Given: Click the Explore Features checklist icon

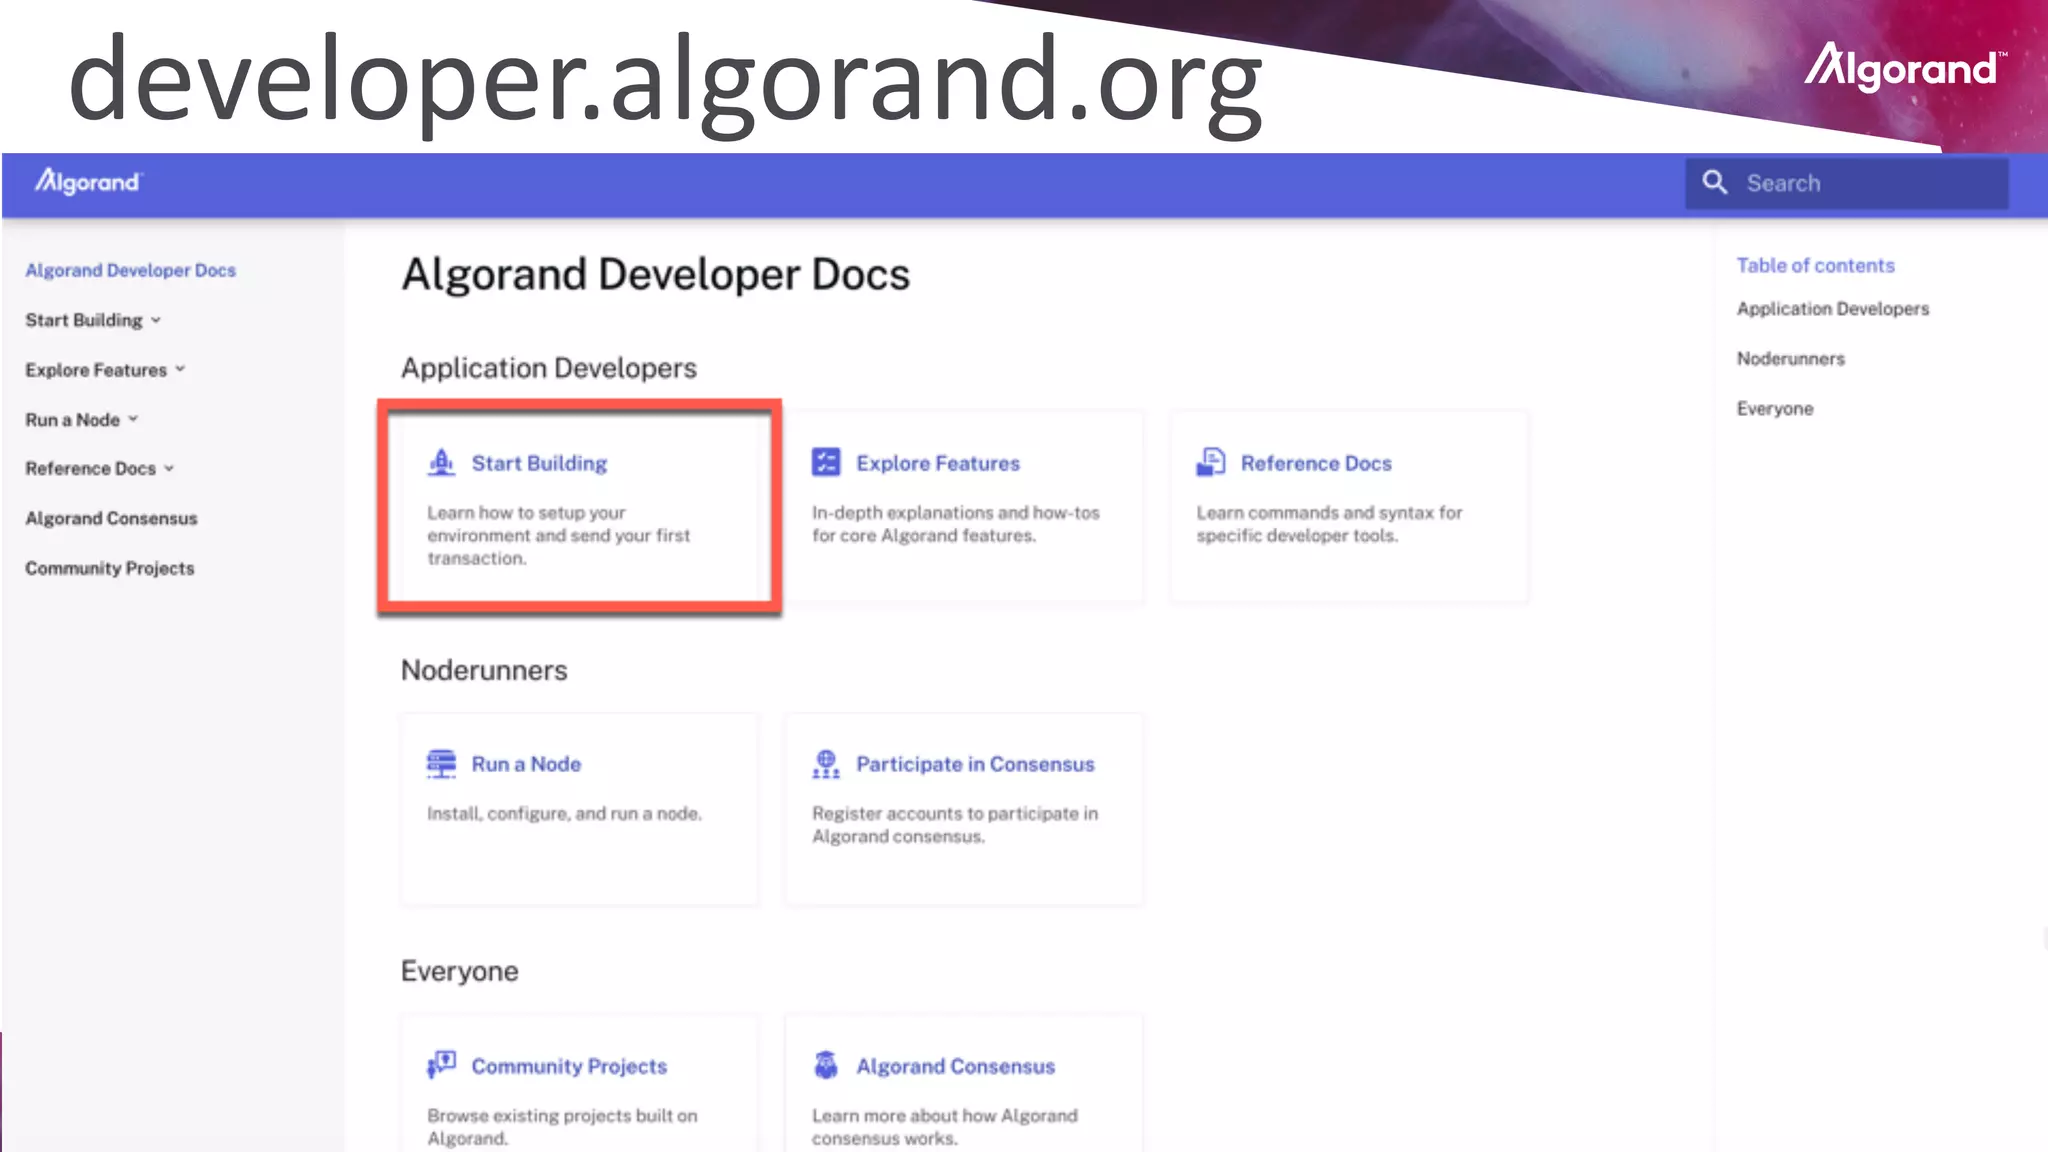Looking at the screenshot, I should 826,462.
